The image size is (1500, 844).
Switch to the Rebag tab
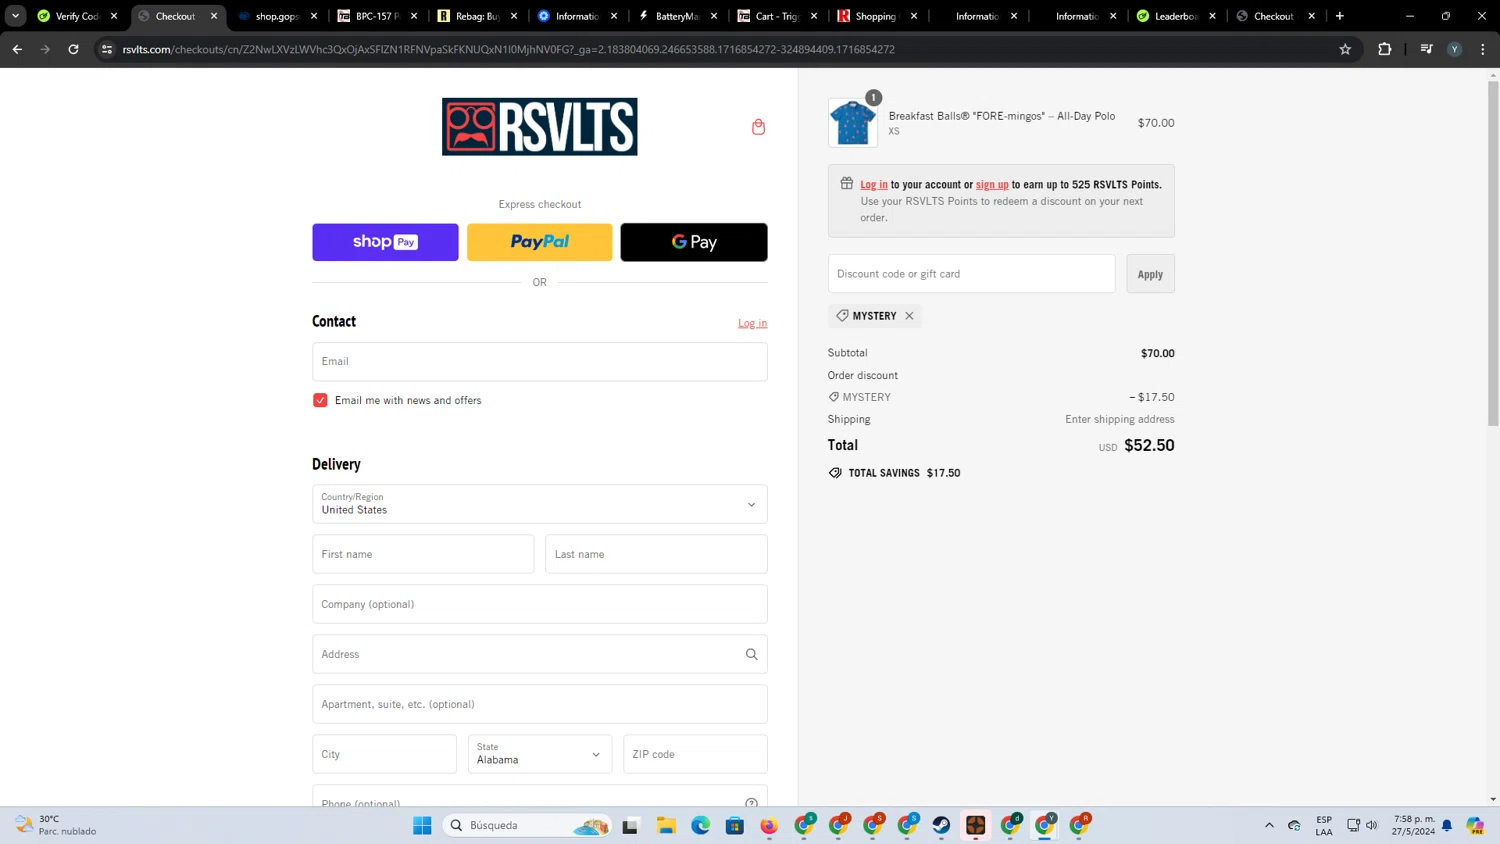point(477,16)
